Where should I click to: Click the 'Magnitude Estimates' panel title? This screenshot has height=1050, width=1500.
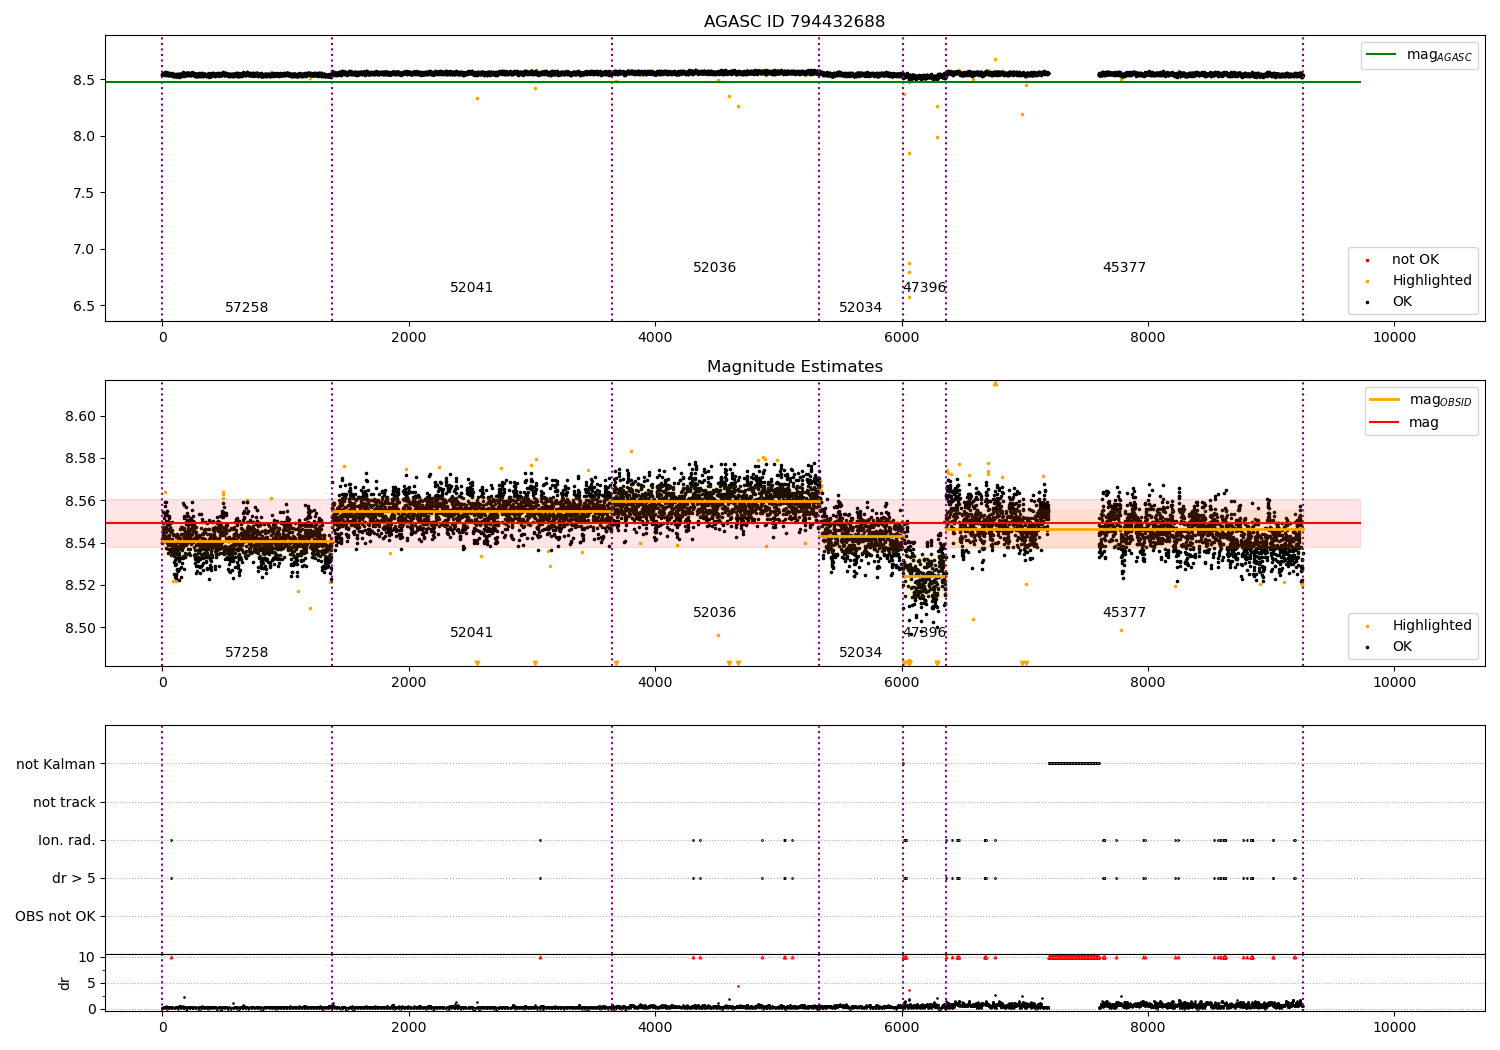coord(794,367)
